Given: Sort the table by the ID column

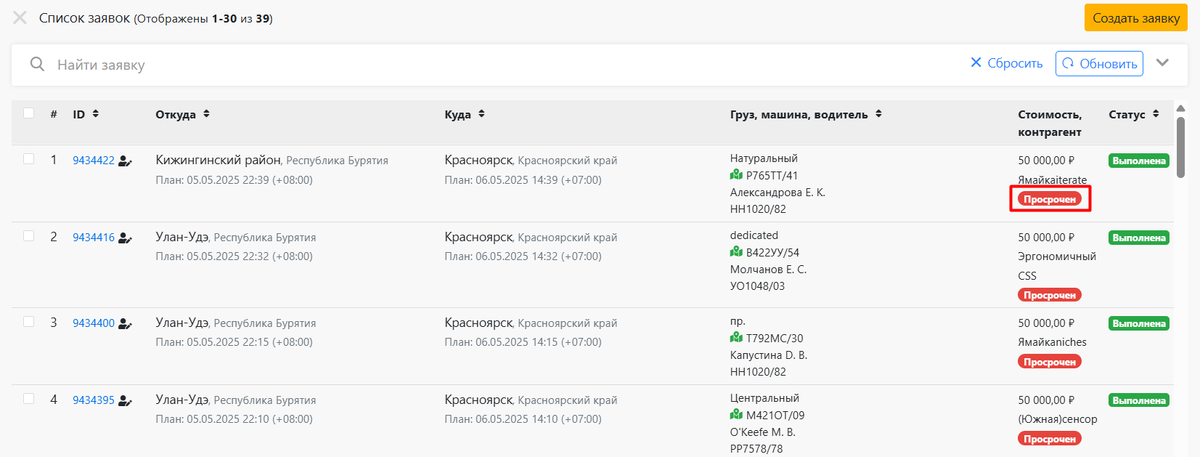Looking at the screenshot, I should click(95, 114).
